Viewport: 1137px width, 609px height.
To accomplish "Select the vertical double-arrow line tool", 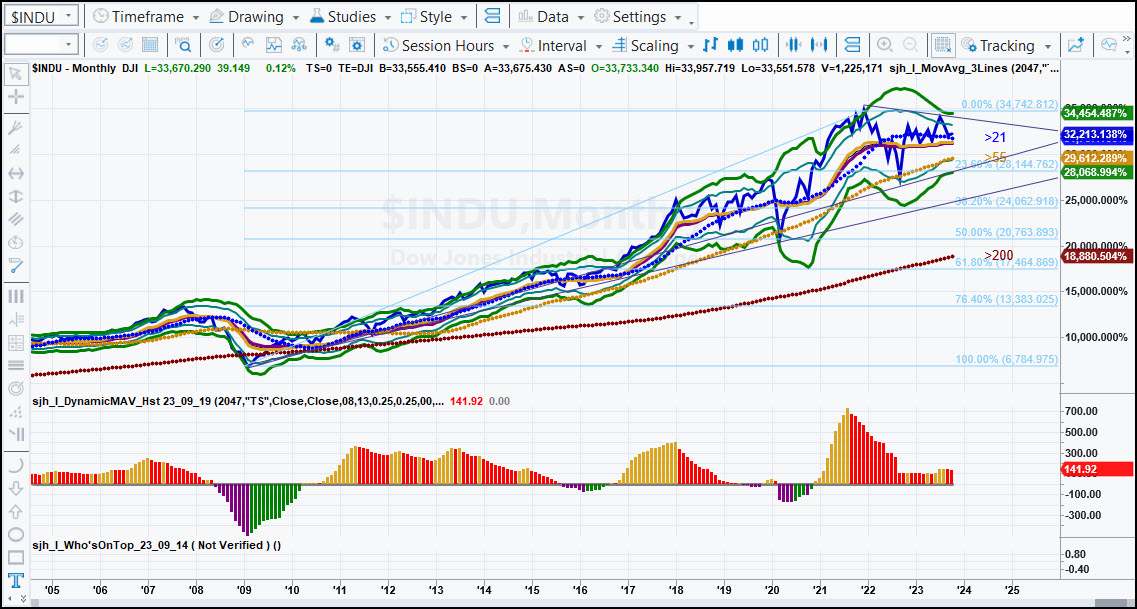I will coord(15,196).
